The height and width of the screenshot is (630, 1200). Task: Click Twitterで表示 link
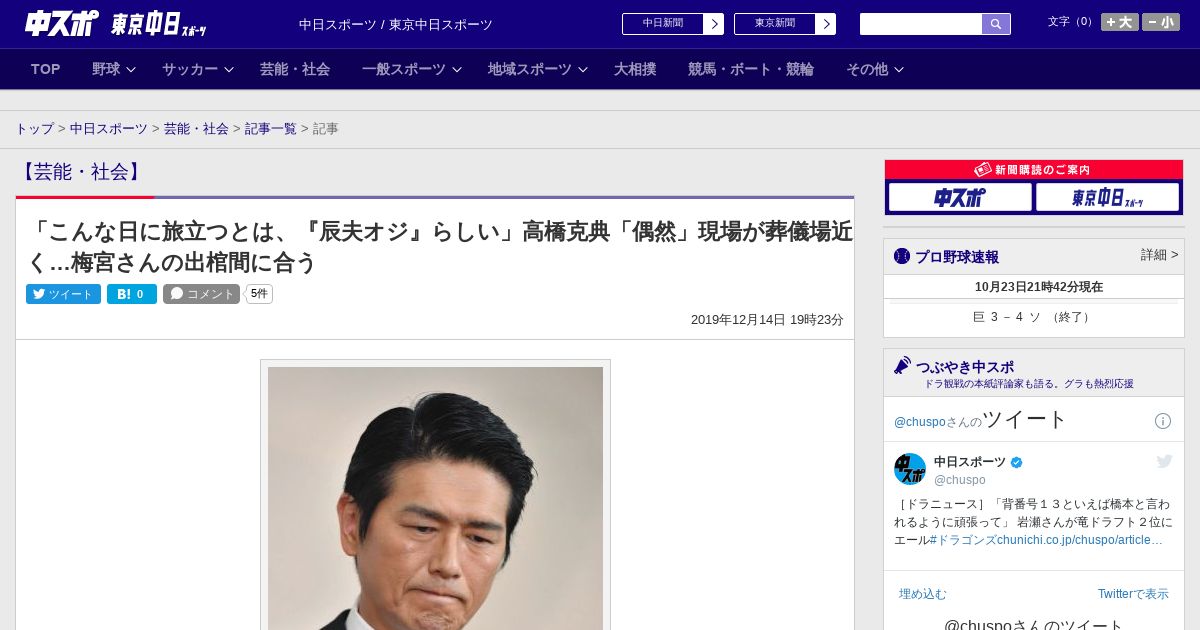click(1133, 594)
